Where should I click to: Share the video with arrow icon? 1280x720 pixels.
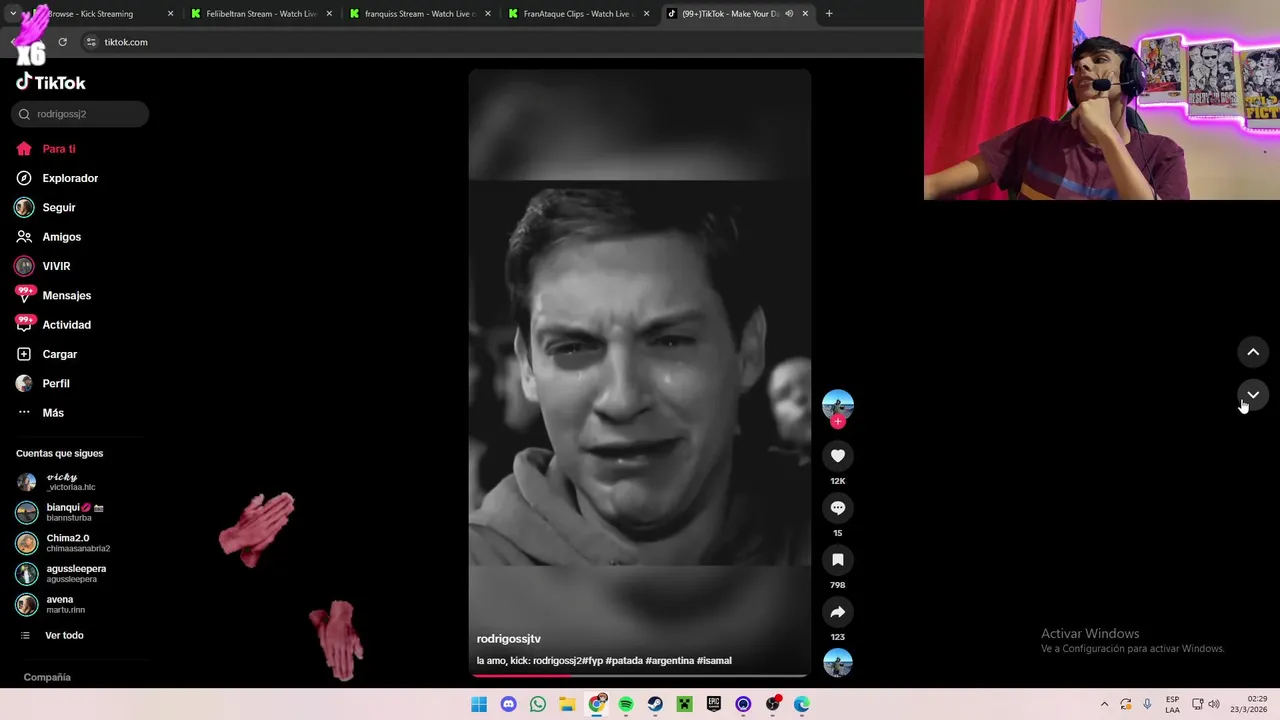[838, 612]
